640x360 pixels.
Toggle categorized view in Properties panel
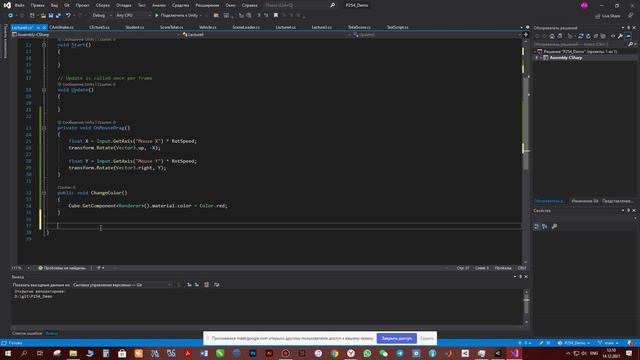pyautogui.click(x=536, y=226)
